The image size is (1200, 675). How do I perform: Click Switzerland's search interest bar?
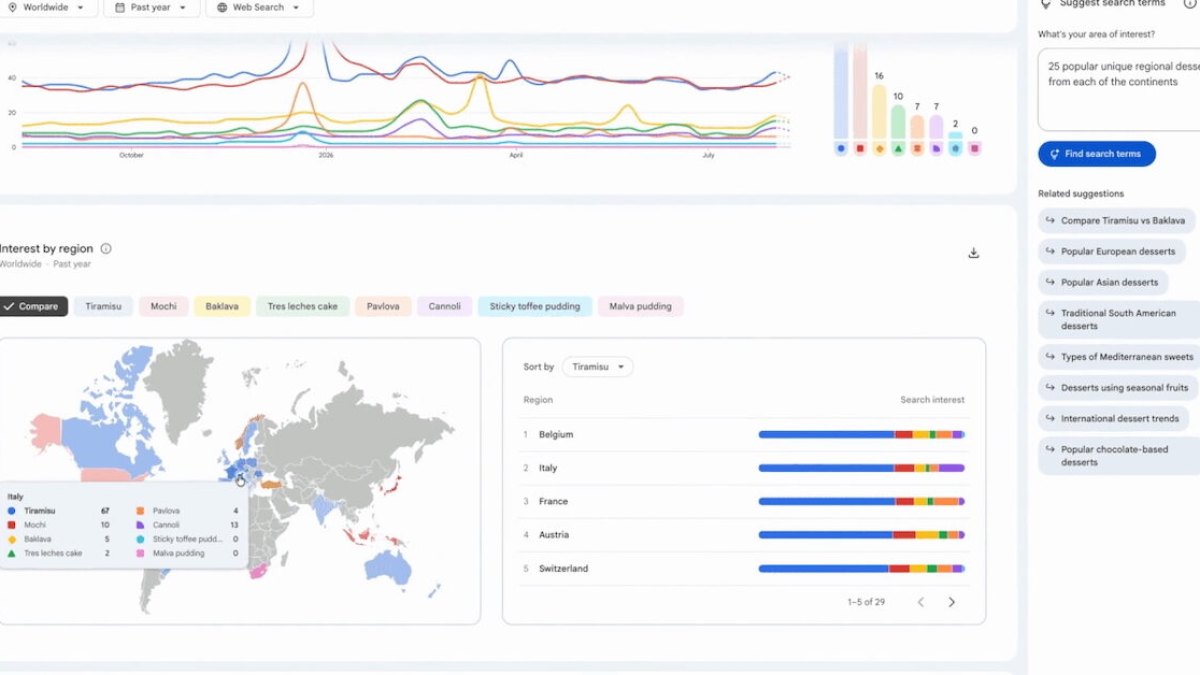(861, 569)
